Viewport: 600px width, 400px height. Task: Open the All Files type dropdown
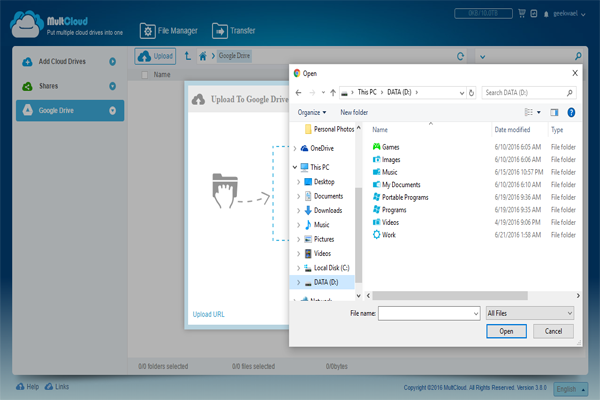pos(530,313)
